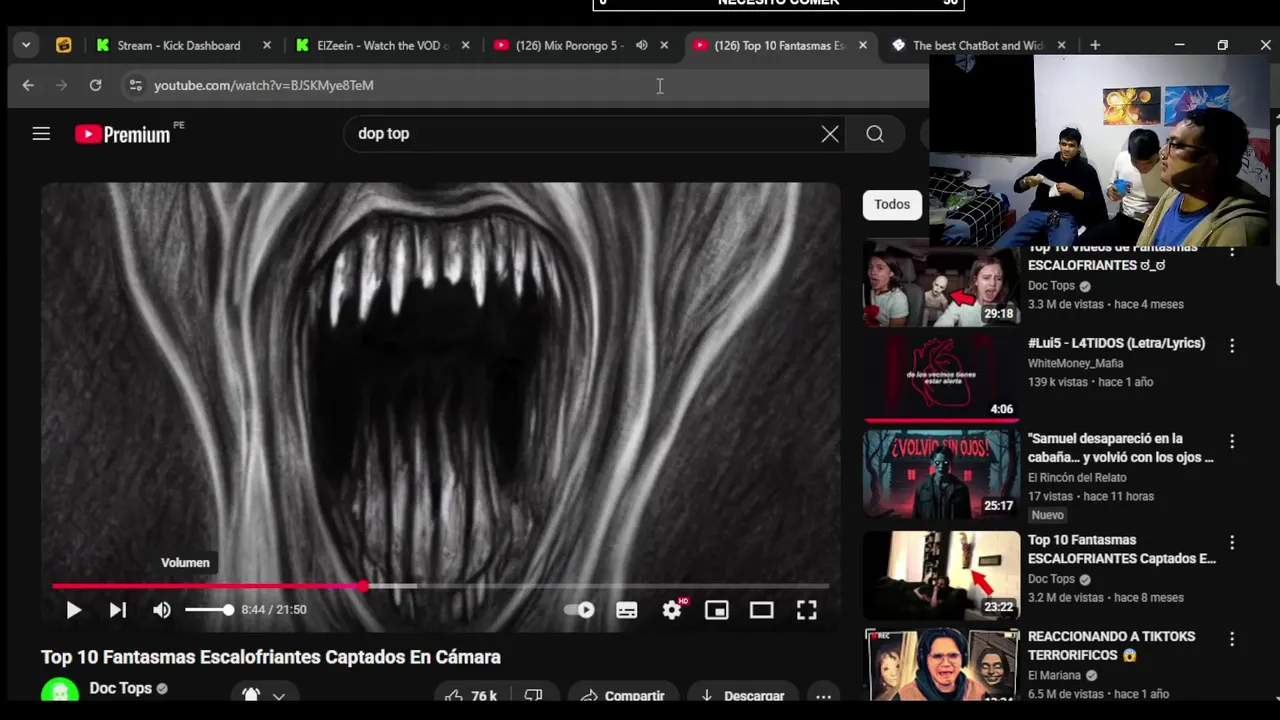This screenshot has height=720, width=1280.
Task: Open the Compartir share button
Action: pos(622,696)
